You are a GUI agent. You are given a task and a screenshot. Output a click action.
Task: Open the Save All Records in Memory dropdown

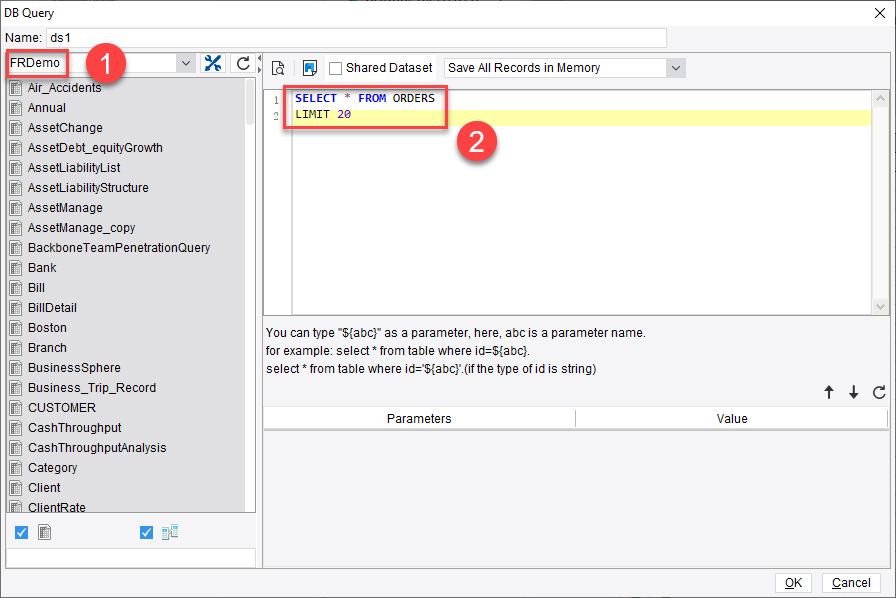tap(677, 67)
